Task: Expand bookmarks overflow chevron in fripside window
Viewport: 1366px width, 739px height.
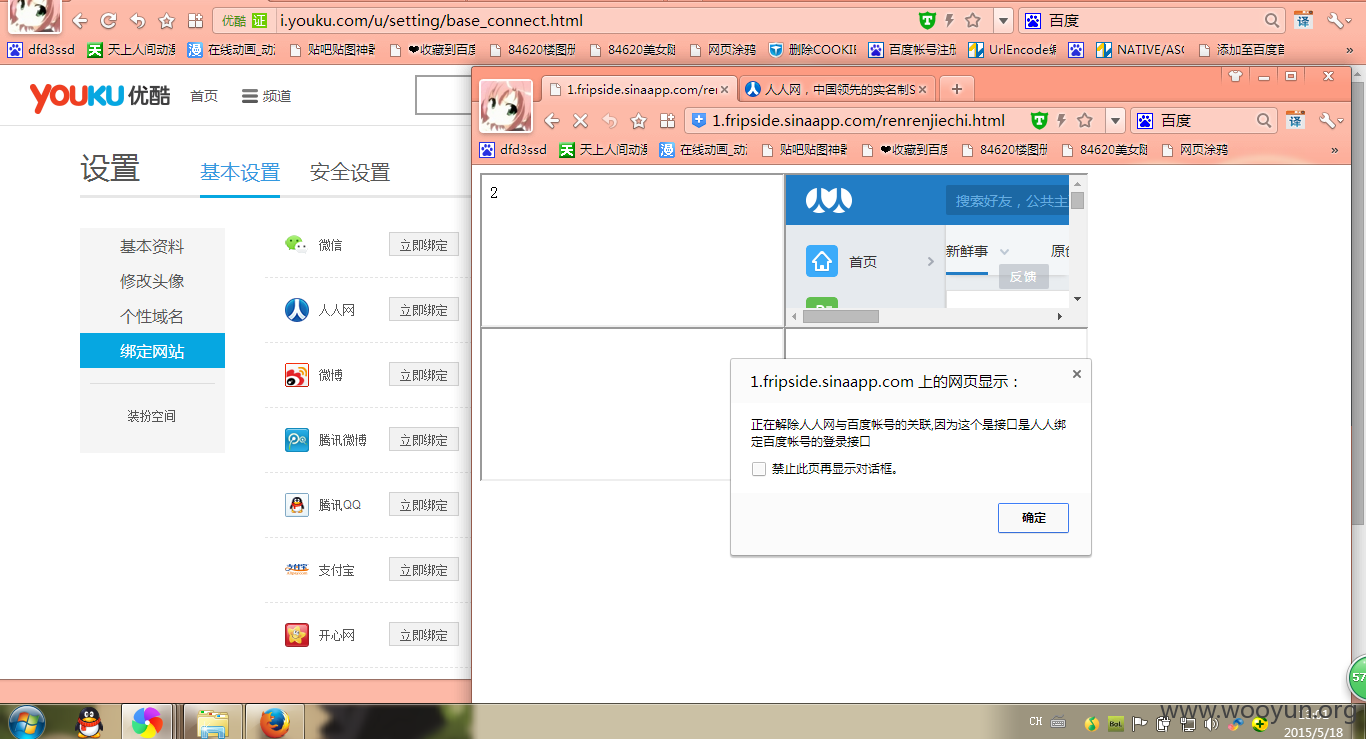Action: (x=1335, y=150)
